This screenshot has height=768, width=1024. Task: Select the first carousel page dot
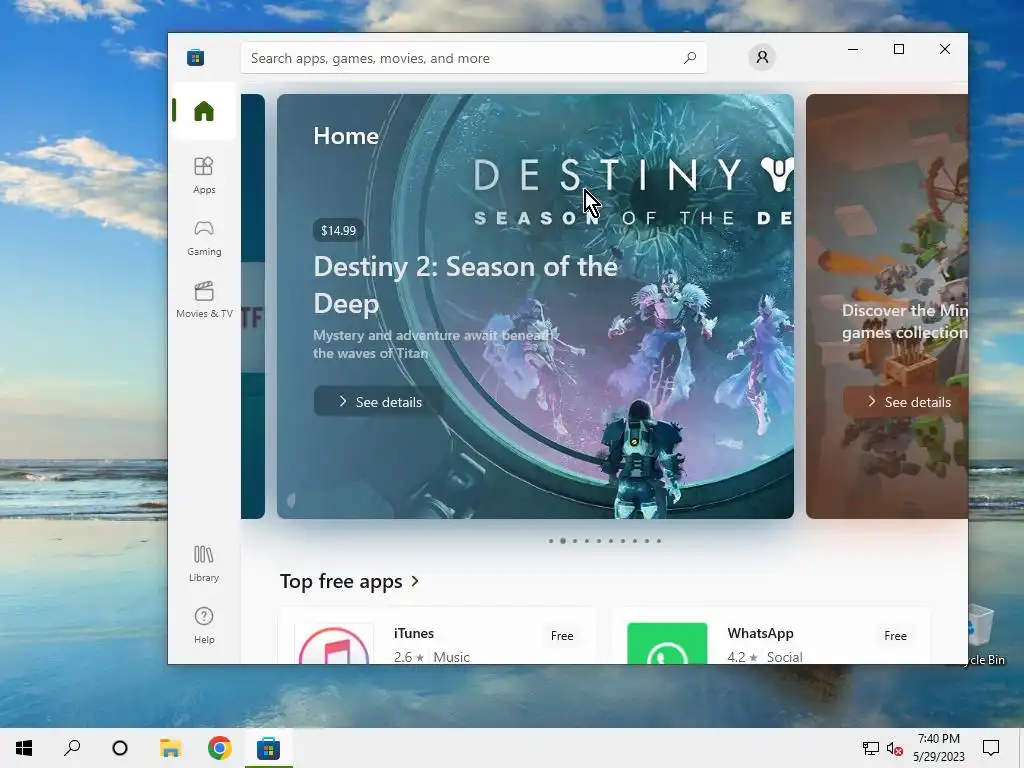point(551,541)
